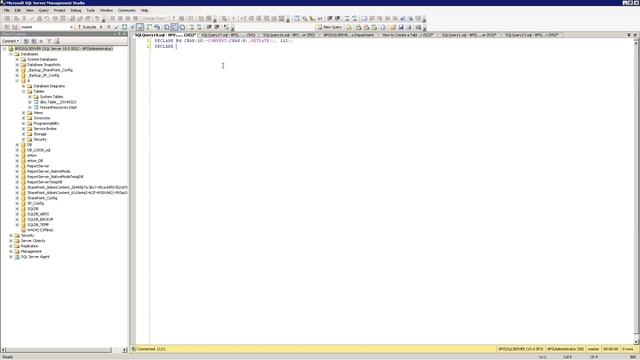This screenshot has height=360, width=640.
Task: Open the Help menu
Action: (144, 10)
